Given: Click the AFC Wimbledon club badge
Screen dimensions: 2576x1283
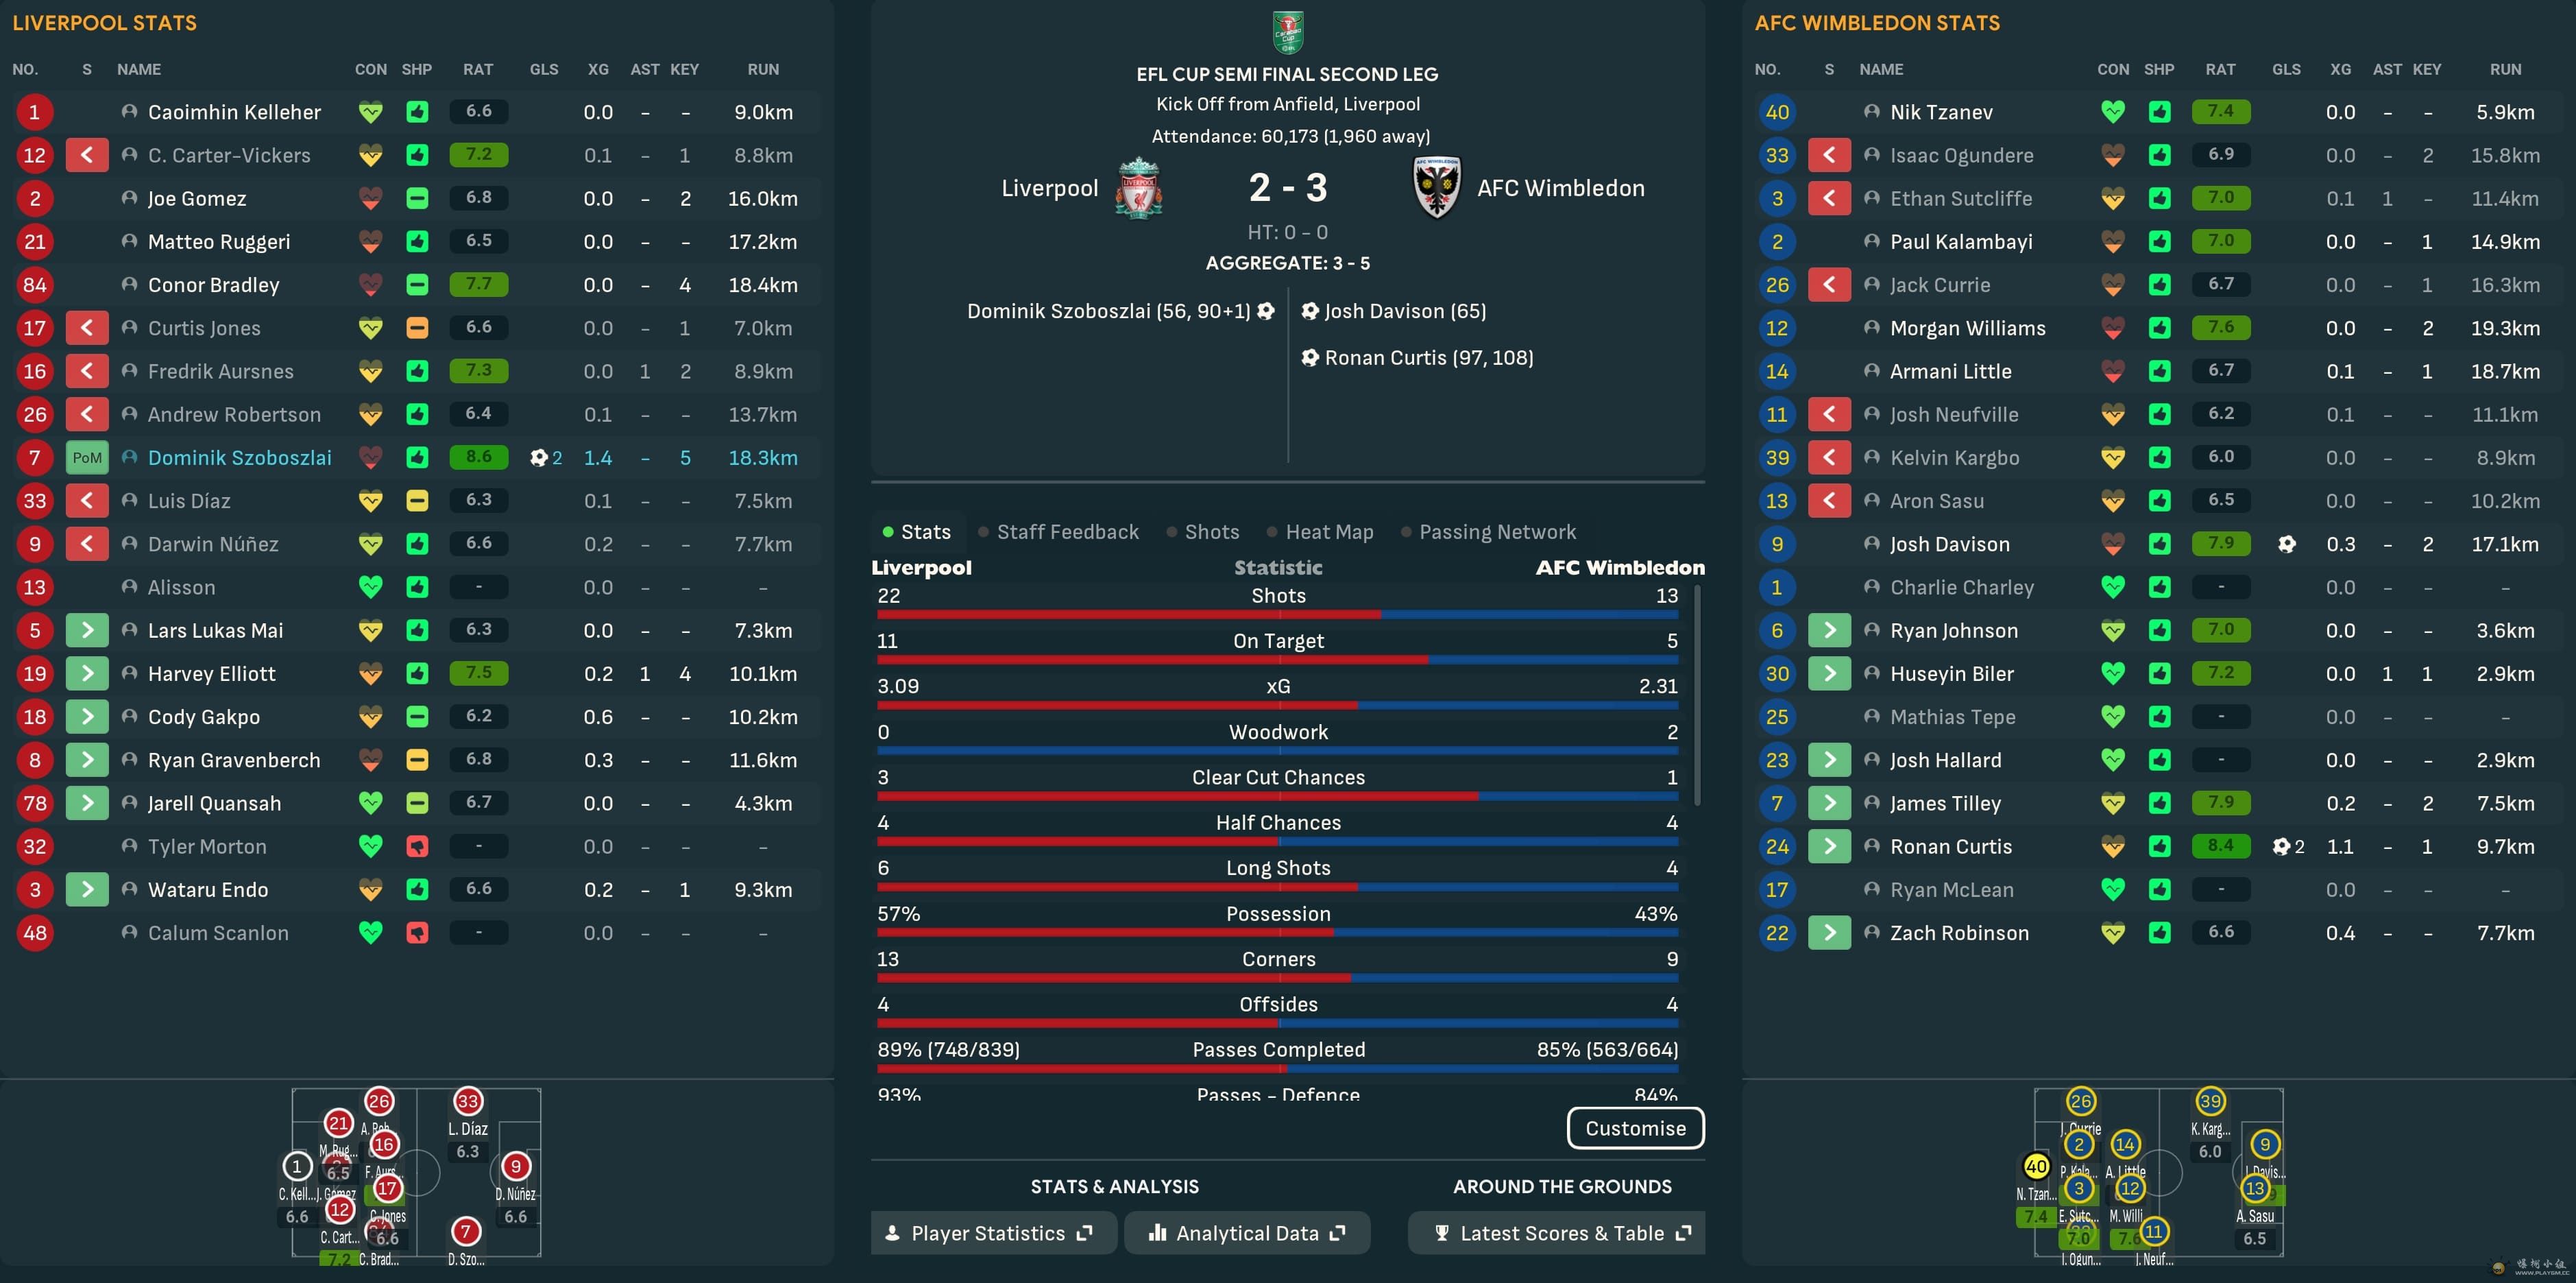Looking at the screenshot, I should point(1436,188).
